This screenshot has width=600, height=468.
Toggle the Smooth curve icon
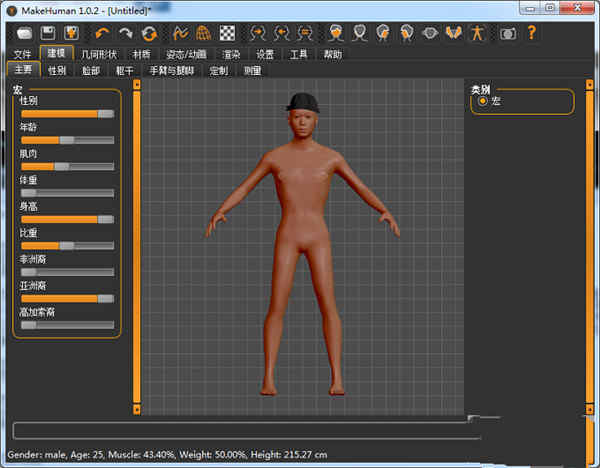pos(181,33)
